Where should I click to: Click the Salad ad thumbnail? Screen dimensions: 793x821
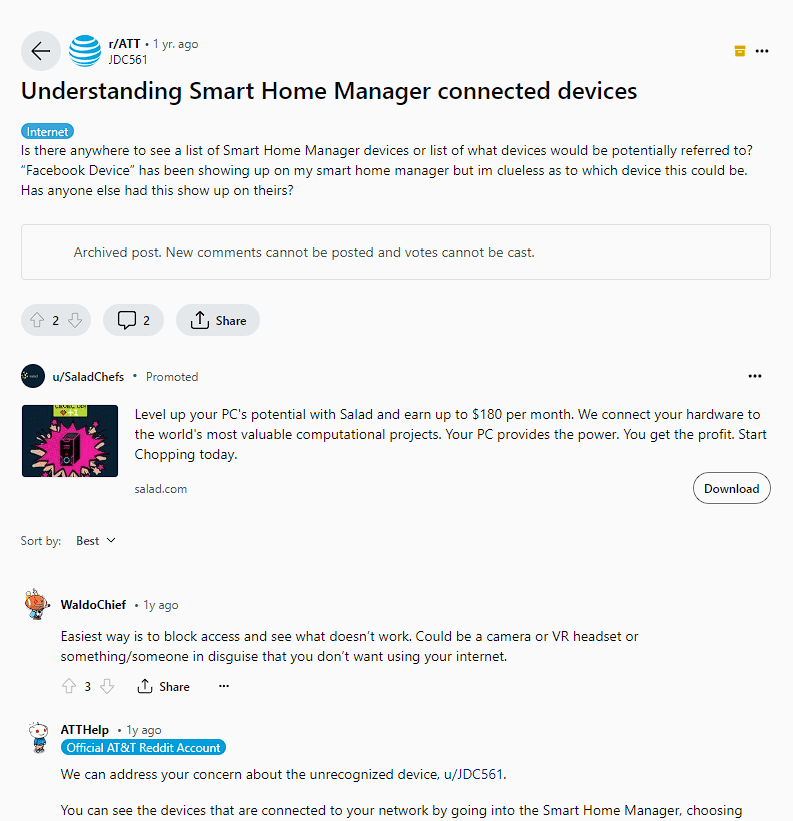click(x=70, y=440)
